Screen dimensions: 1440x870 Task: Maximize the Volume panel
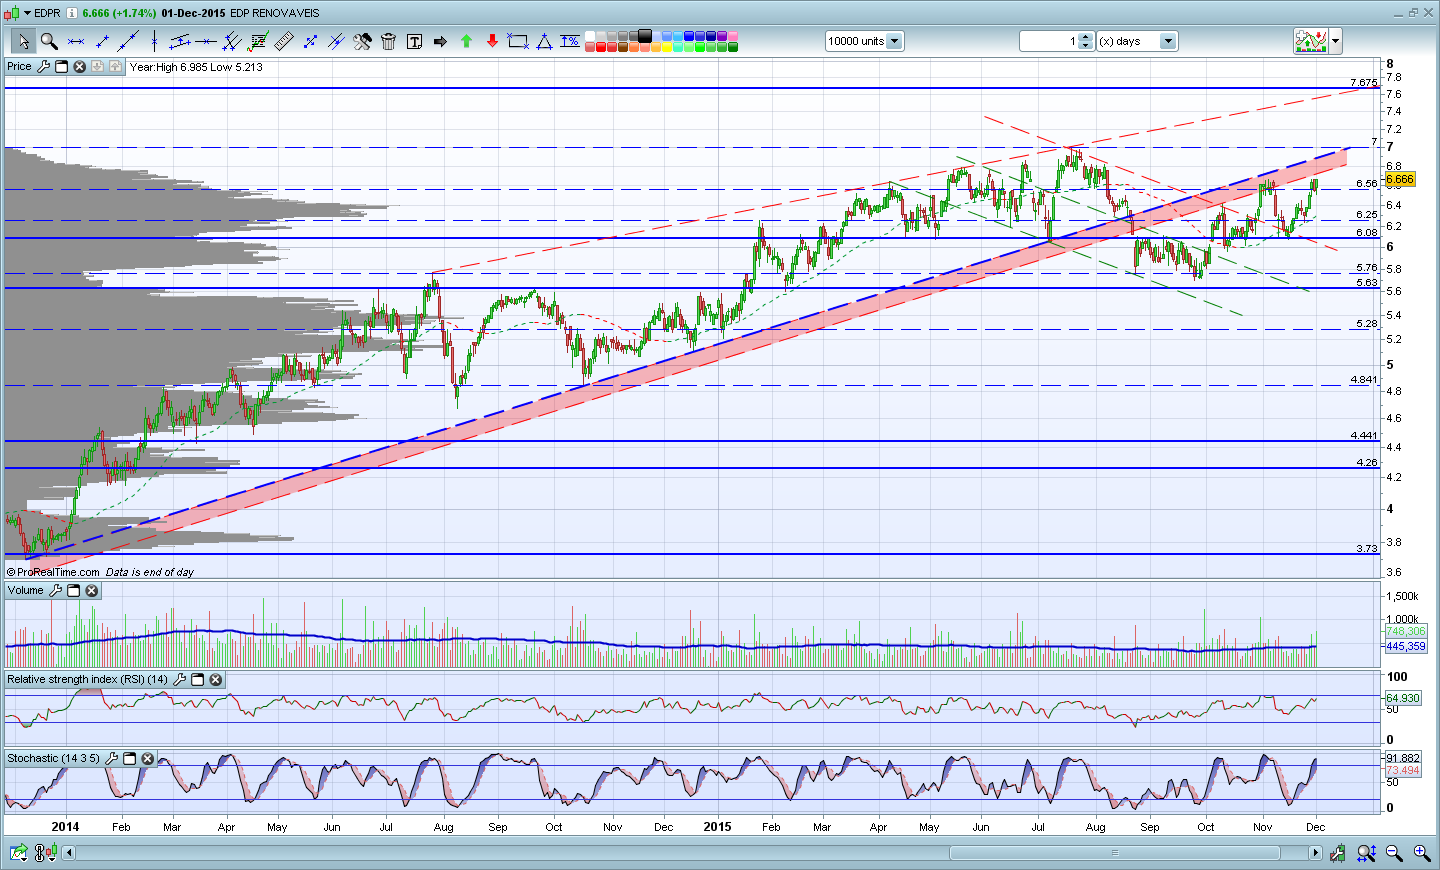[x=73, y=591]
